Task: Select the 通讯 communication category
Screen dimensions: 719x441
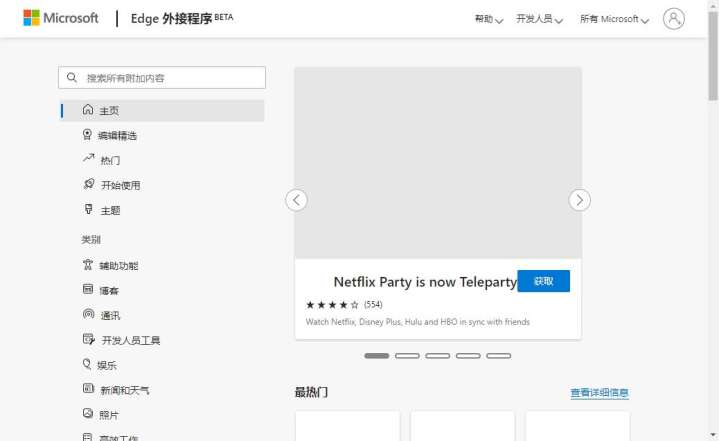Action: point(110,315)
